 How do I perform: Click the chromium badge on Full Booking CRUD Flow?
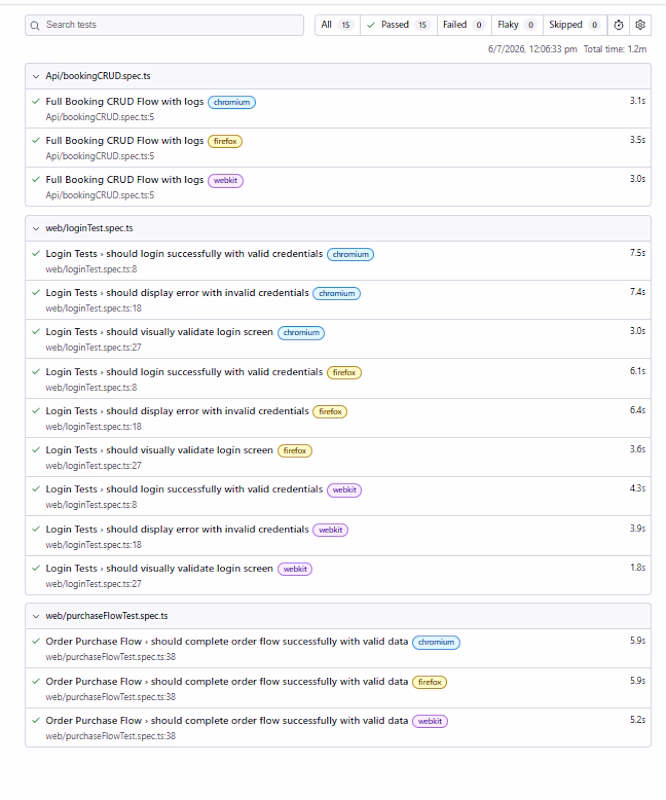[x=232, y=103]
